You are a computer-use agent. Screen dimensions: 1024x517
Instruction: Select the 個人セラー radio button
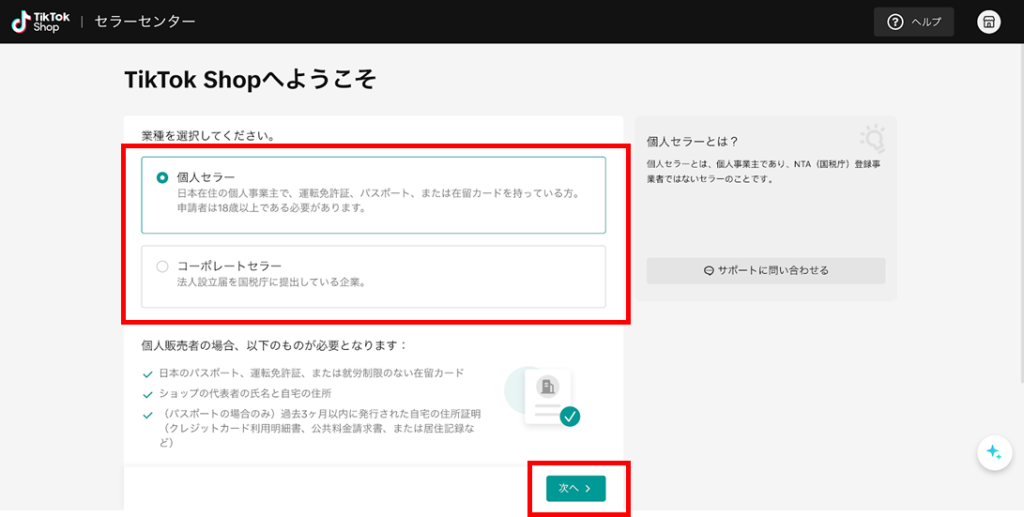[x=162, y=178]
